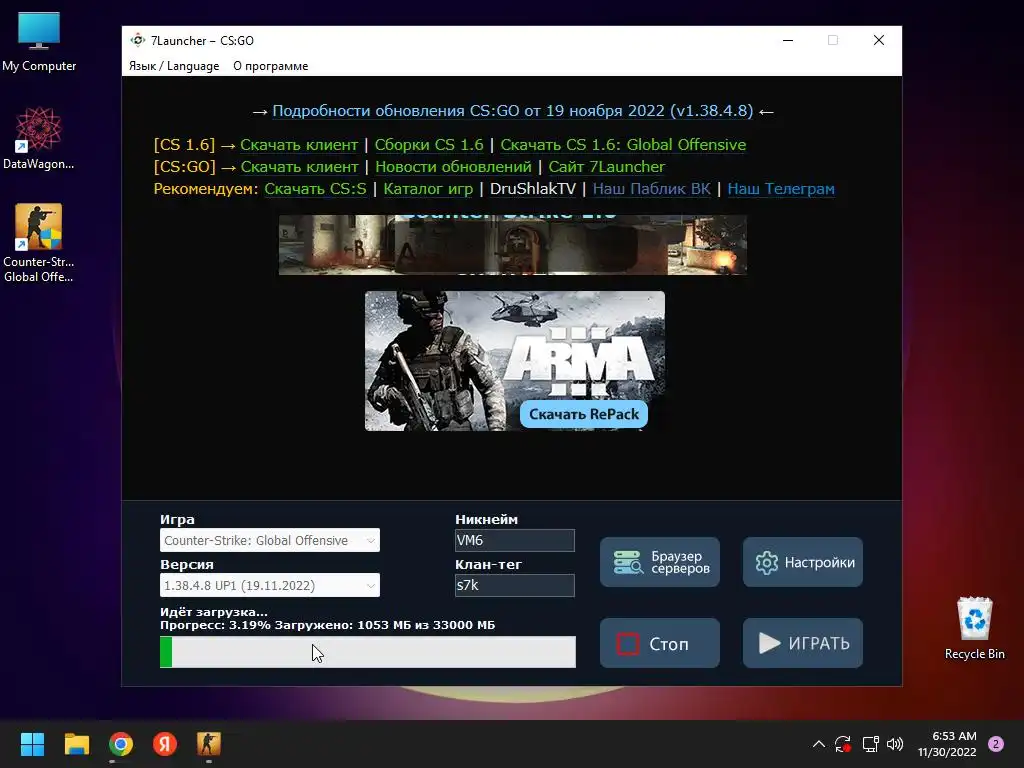This screenshot has height=768, width=1024.
Task: Open Yandex Browser from the taskbar
Action: [x=165, y=744]
